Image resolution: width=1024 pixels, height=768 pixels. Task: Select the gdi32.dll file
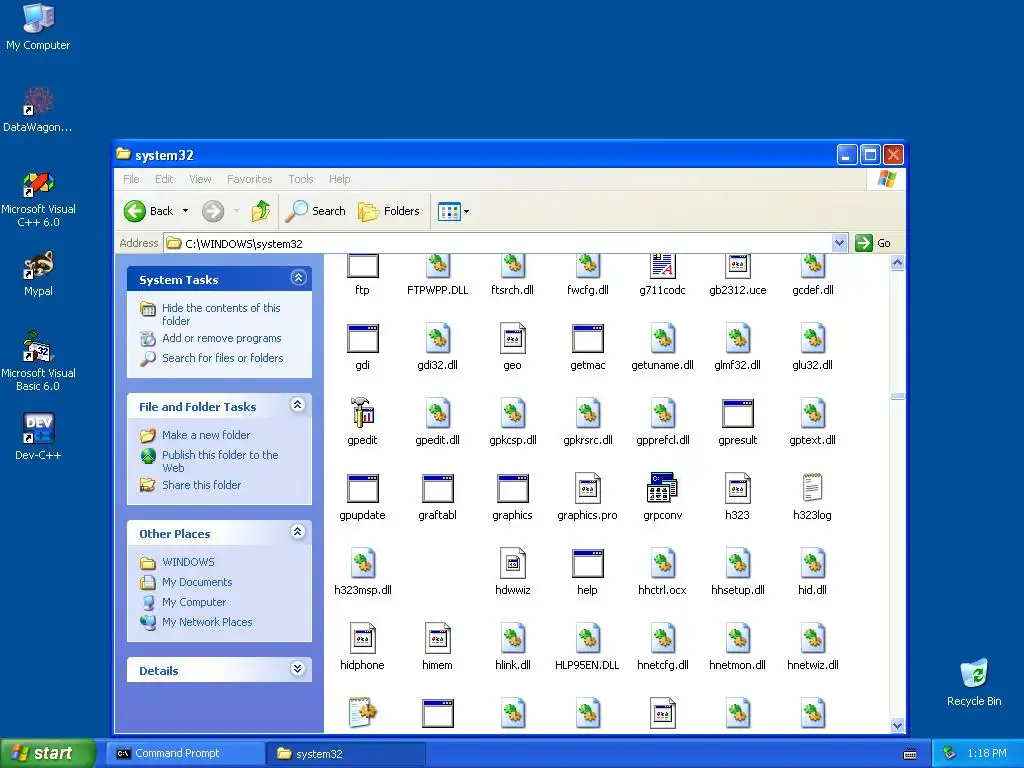coord(438,339)
